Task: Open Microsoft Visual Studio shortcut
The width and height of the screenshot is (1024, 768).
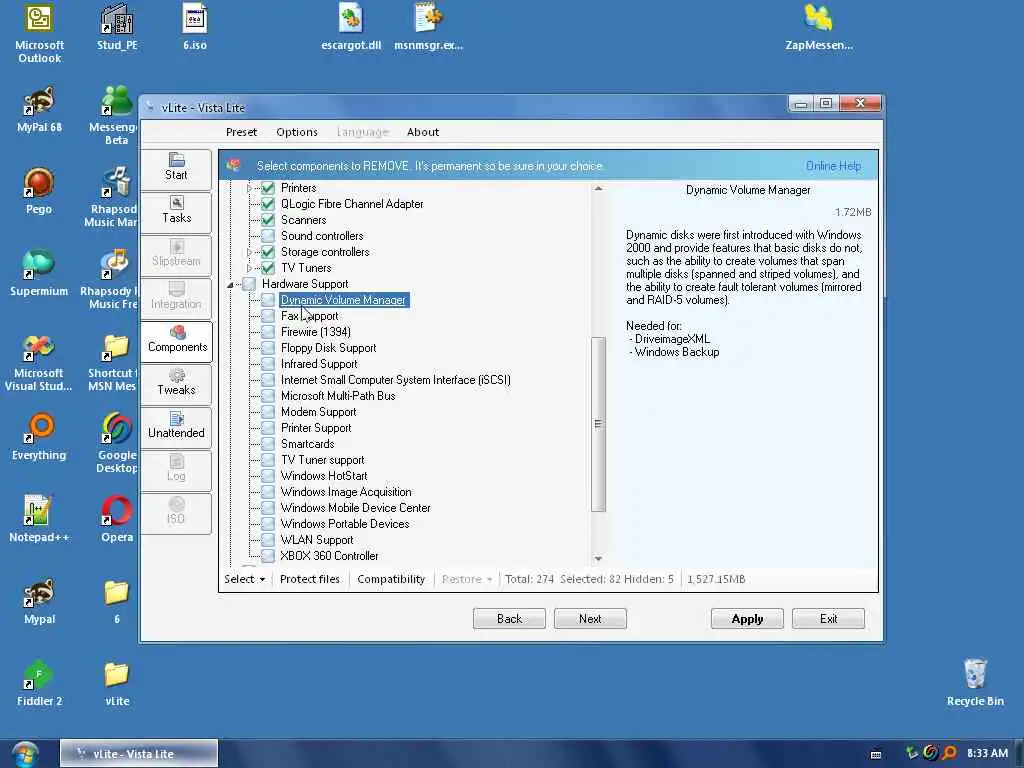Action: point(39,362)
